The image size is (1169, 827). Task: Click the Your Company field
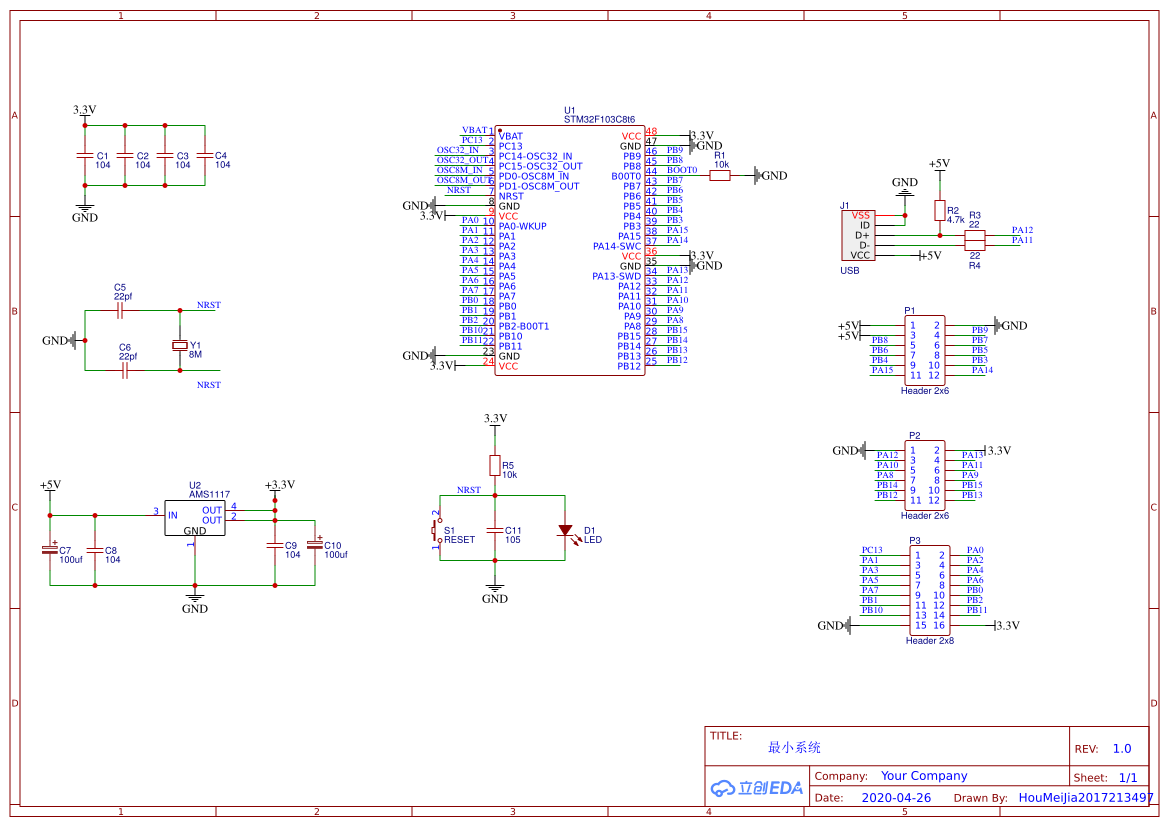(924, 776)
